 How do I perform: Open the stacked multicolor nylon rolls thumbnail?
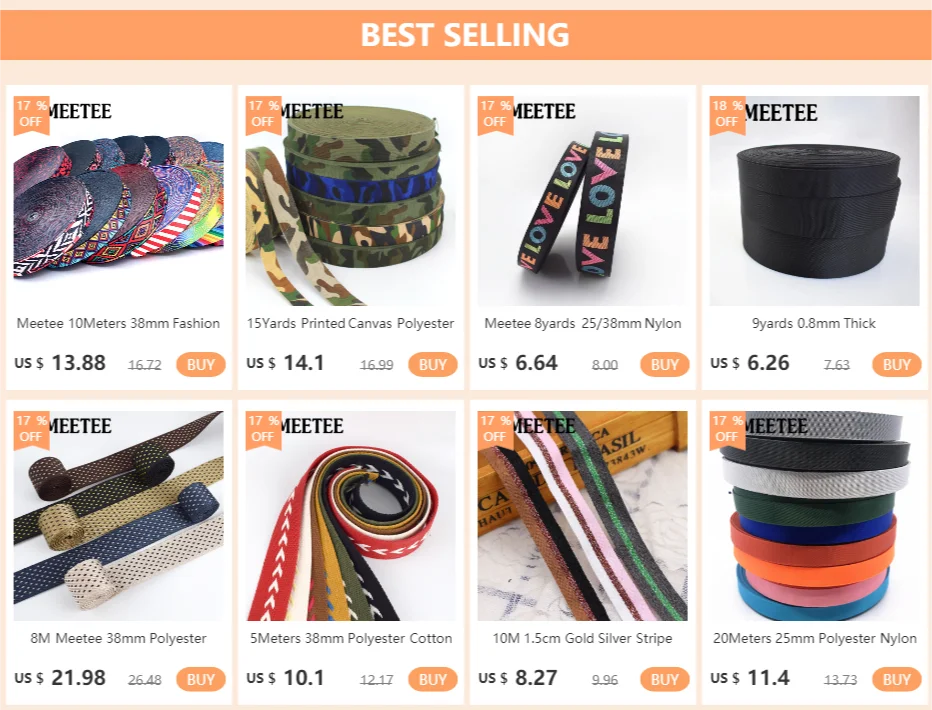pos(814,516)
